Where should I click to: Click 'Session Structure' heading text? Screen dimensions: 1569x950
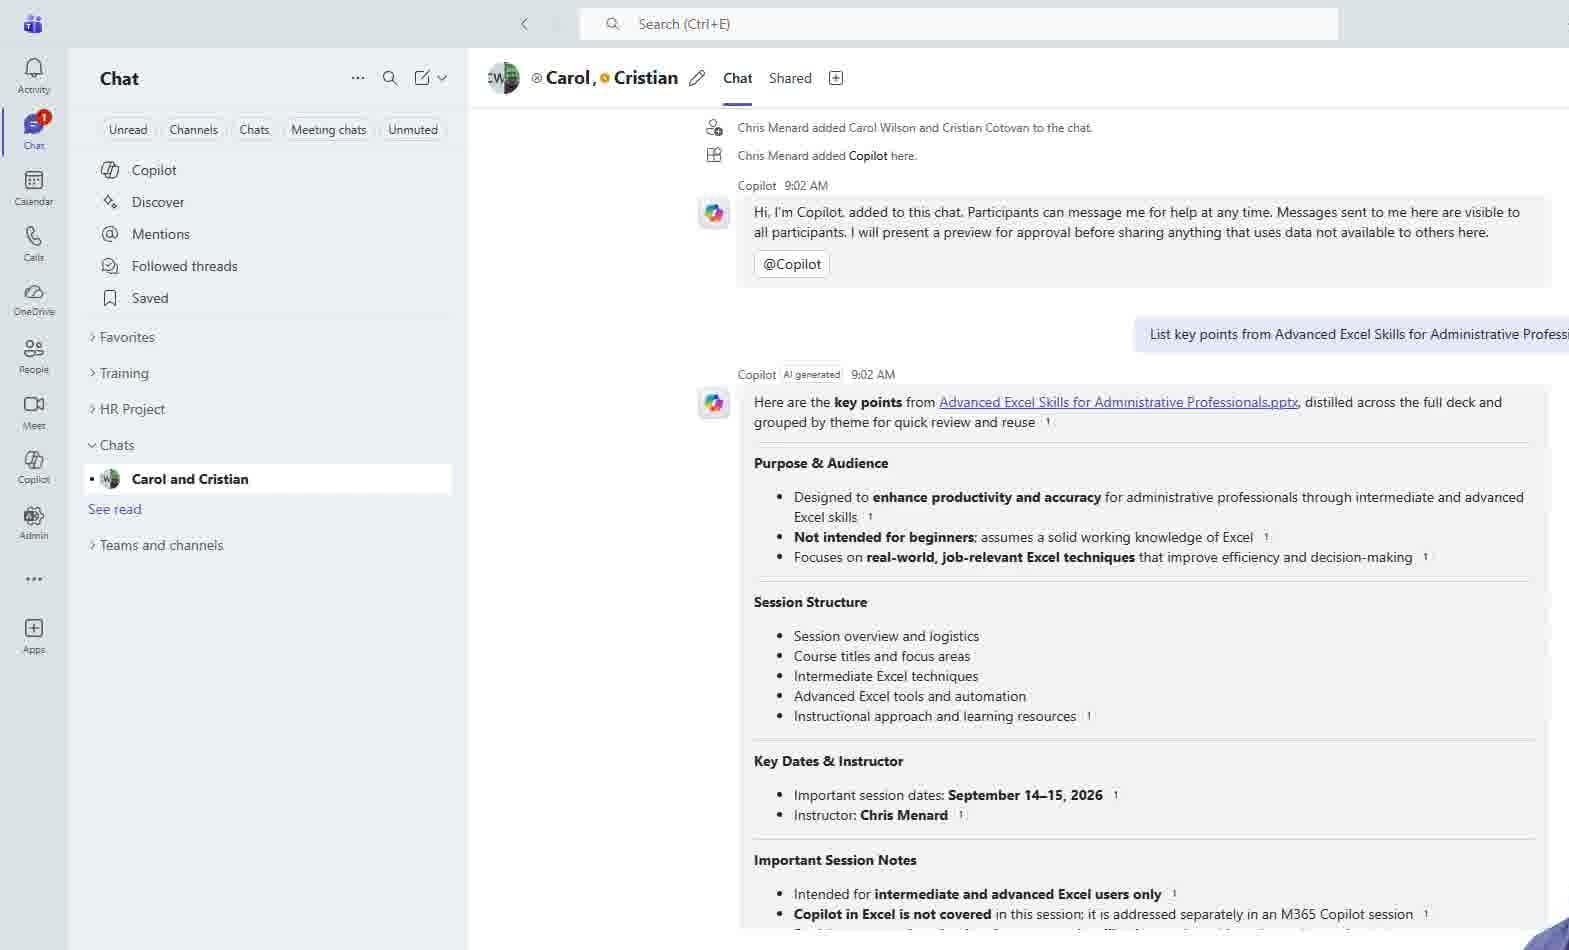(810, 602)
